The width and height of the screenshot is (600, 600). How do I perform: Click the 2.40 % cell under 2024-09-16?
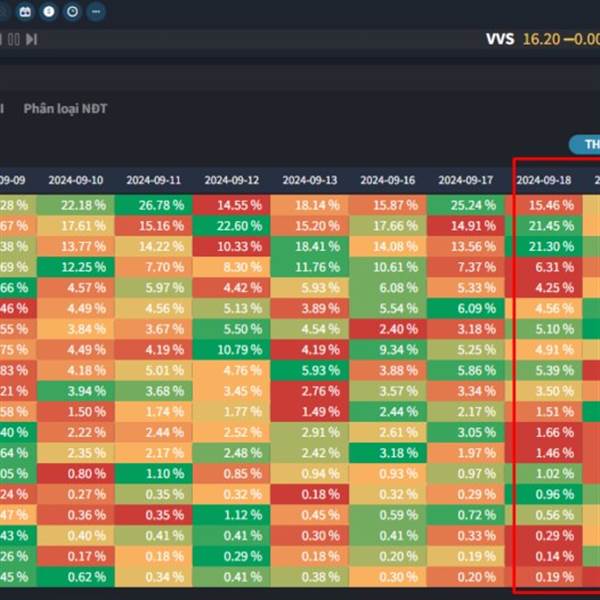click(388, 329)
